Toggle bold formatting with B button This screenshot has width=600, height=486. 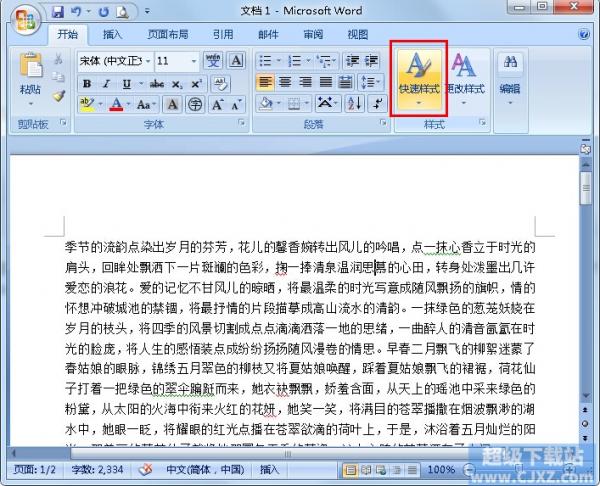(87, 83)
